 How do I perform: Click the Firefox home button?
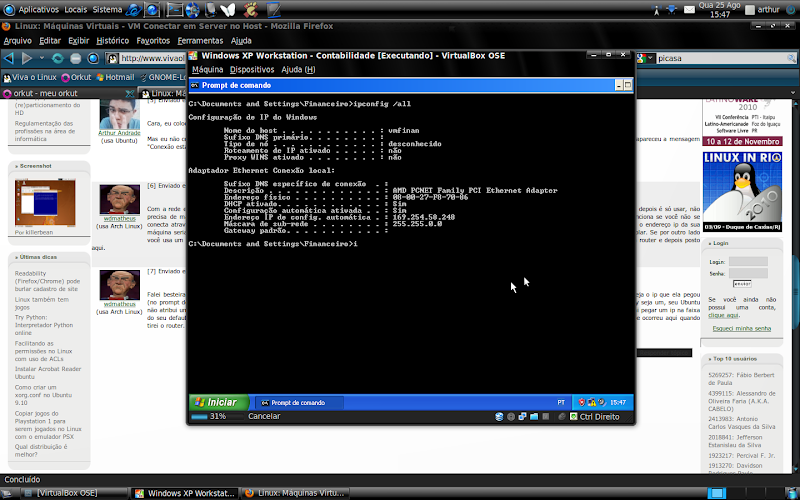click(x=93, y=58)
